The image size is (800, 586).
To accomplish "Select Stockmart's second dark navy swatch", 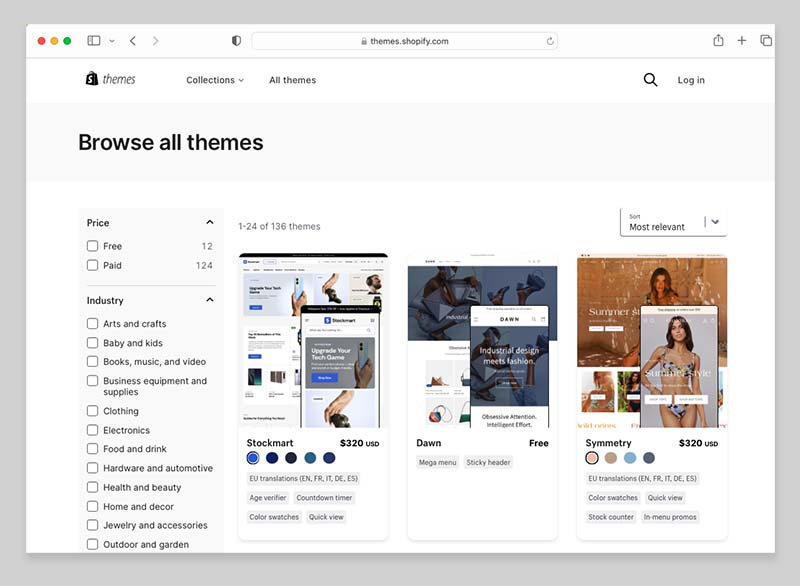I will (x=272, y=458).
